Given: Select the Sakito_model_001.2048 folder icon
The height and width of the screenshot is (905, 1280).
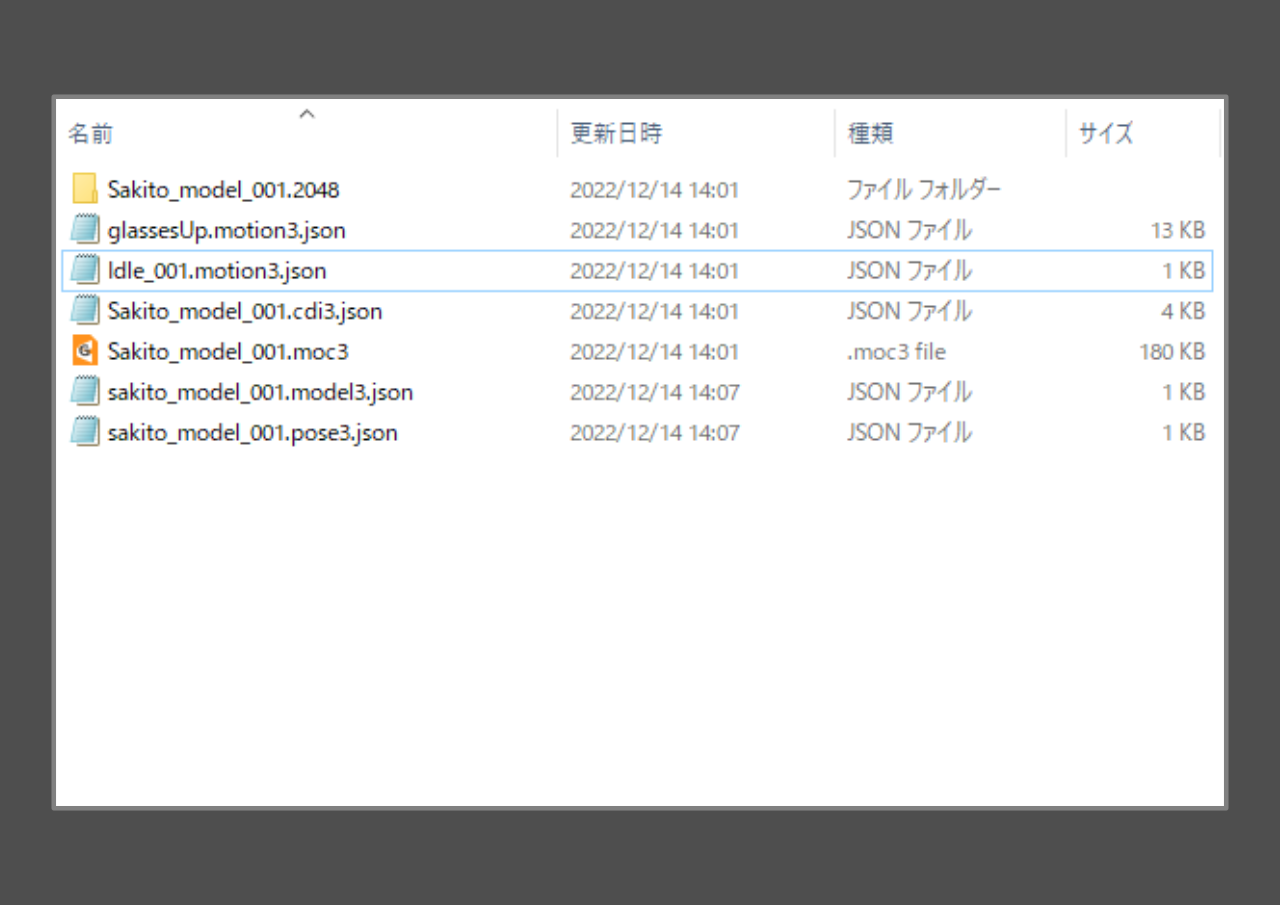Looking at the screenshot, I should click(x=85, y=189).
